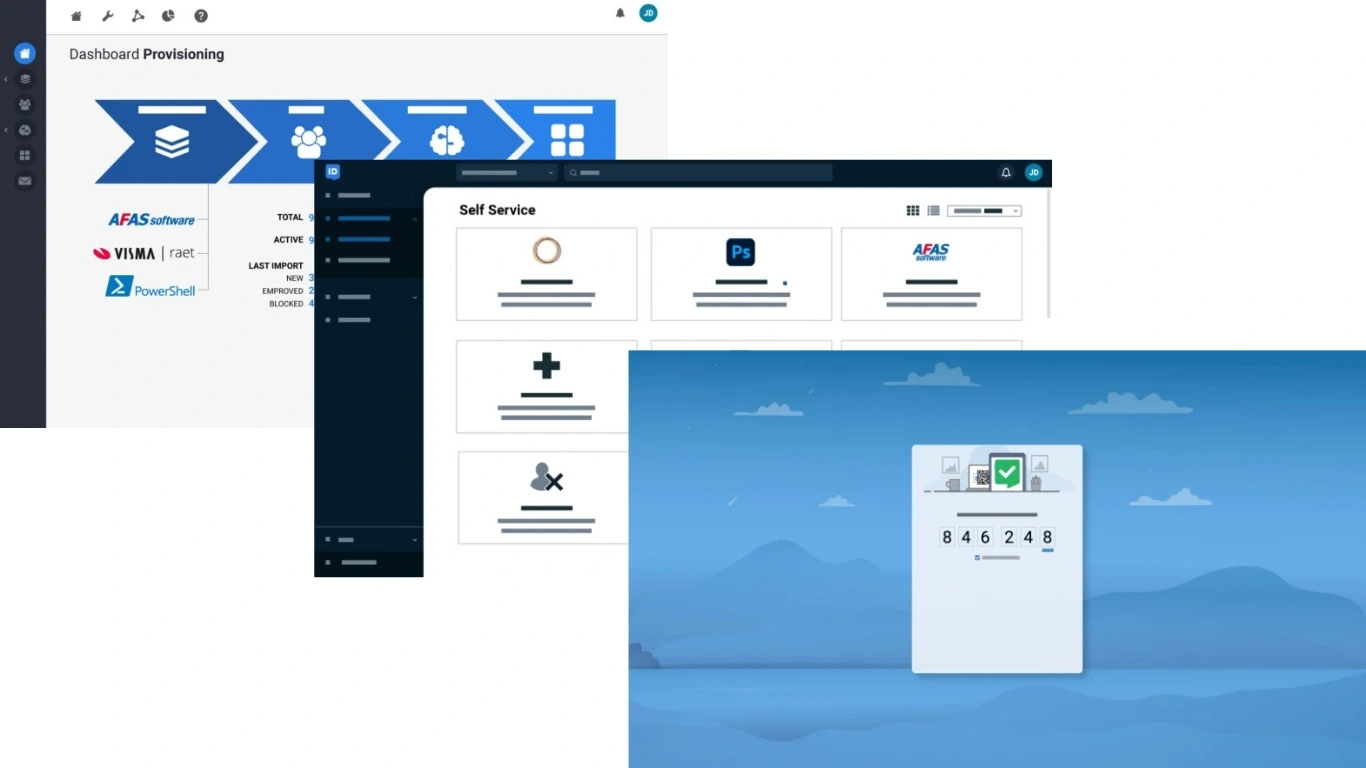The image size is (1366, 768).
Task: Open the pie chart reports icon
Action: (168, 16)
